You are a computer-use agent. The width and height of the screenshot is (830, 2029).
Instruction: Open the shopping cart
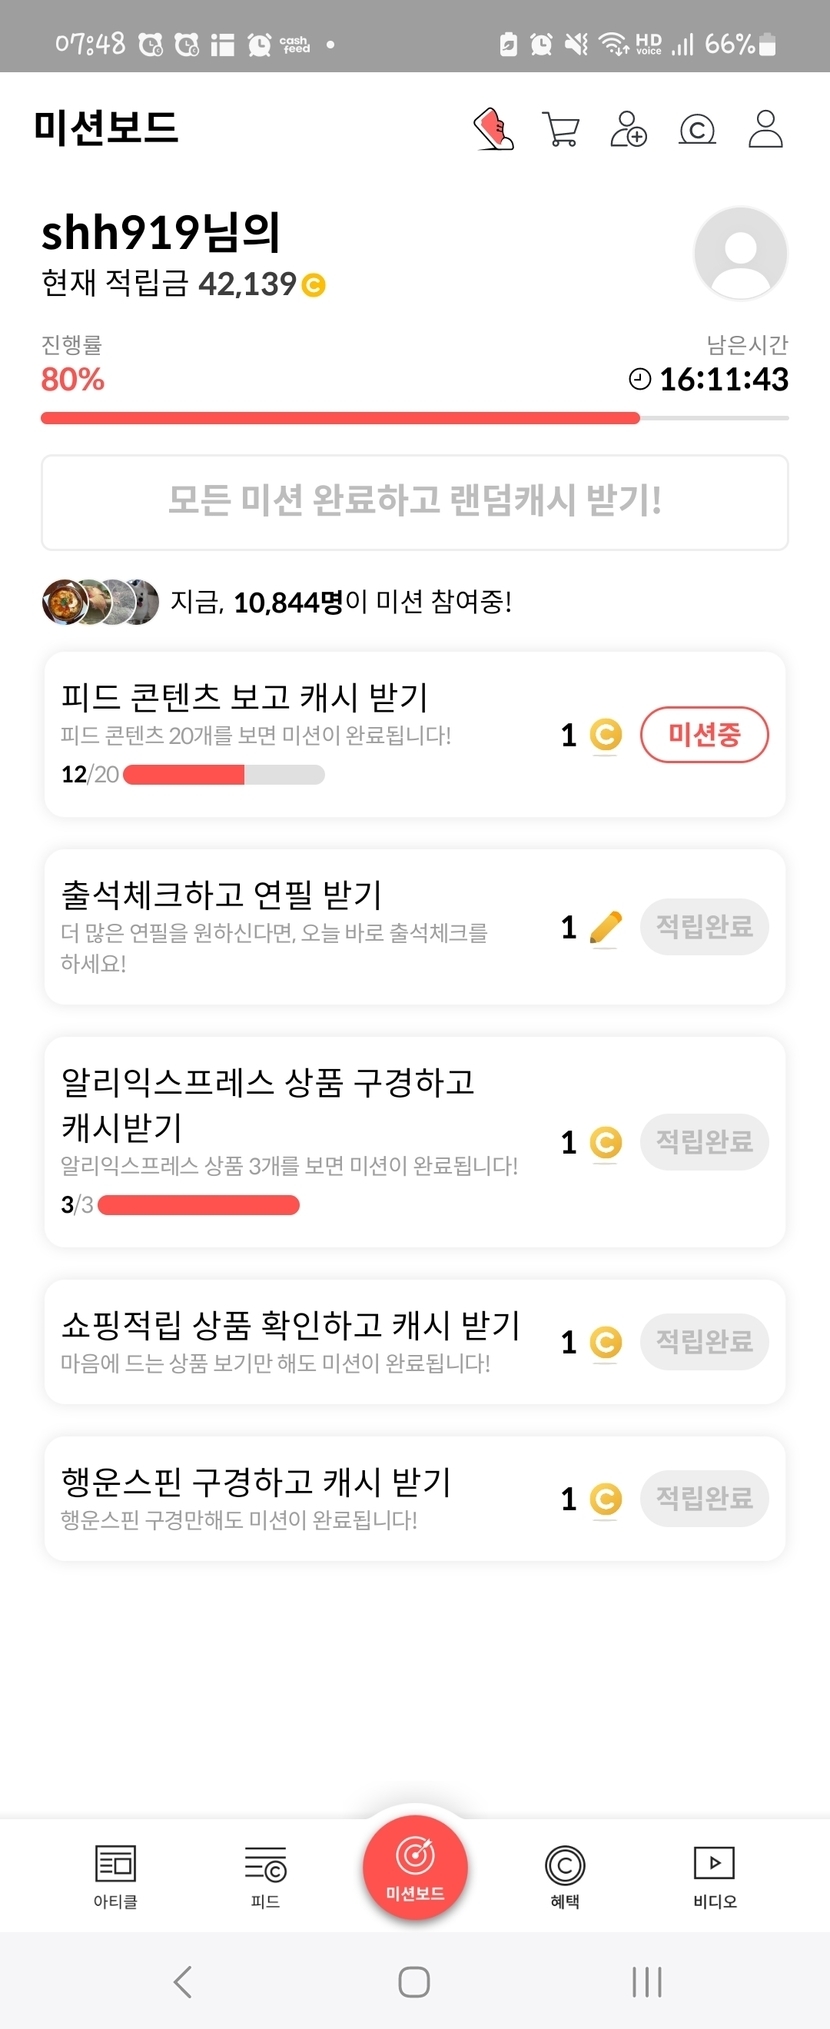point(560,129)
